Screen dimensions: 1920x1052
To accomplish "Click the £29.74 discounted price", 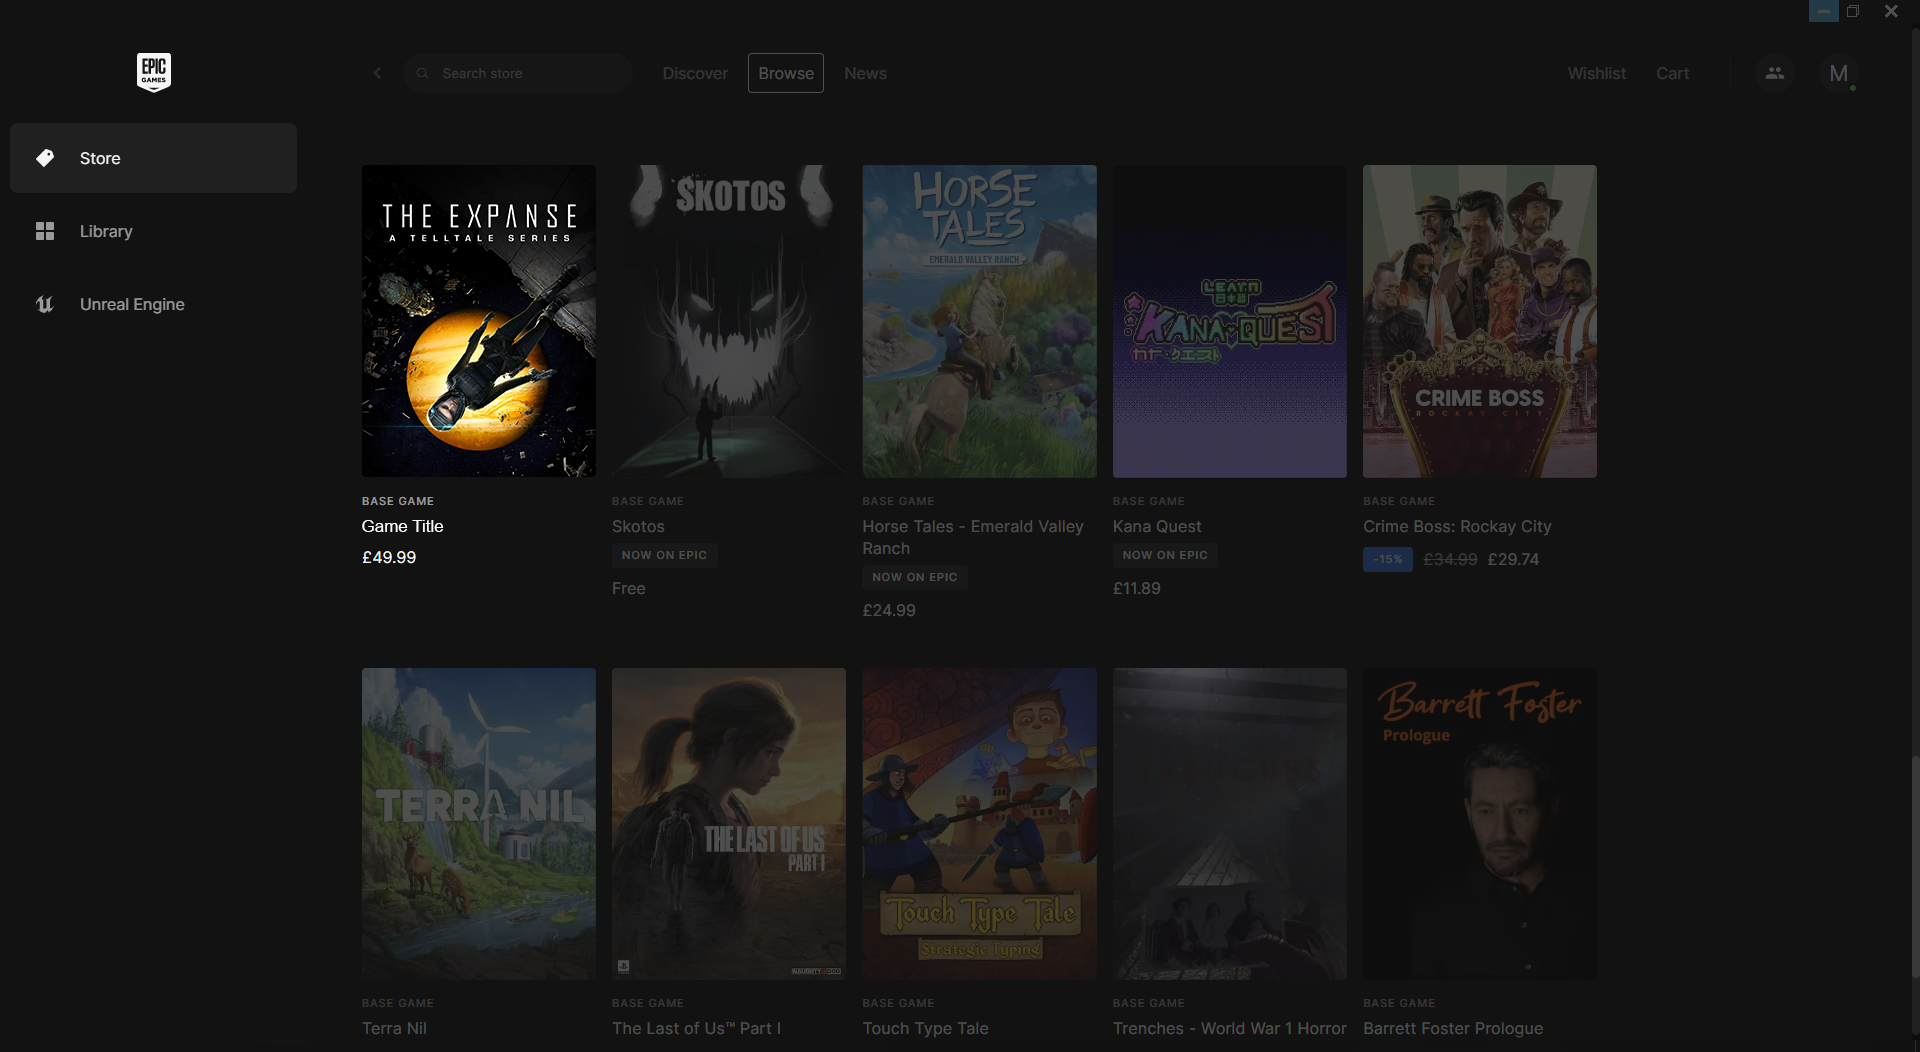I will [1513, 559].
